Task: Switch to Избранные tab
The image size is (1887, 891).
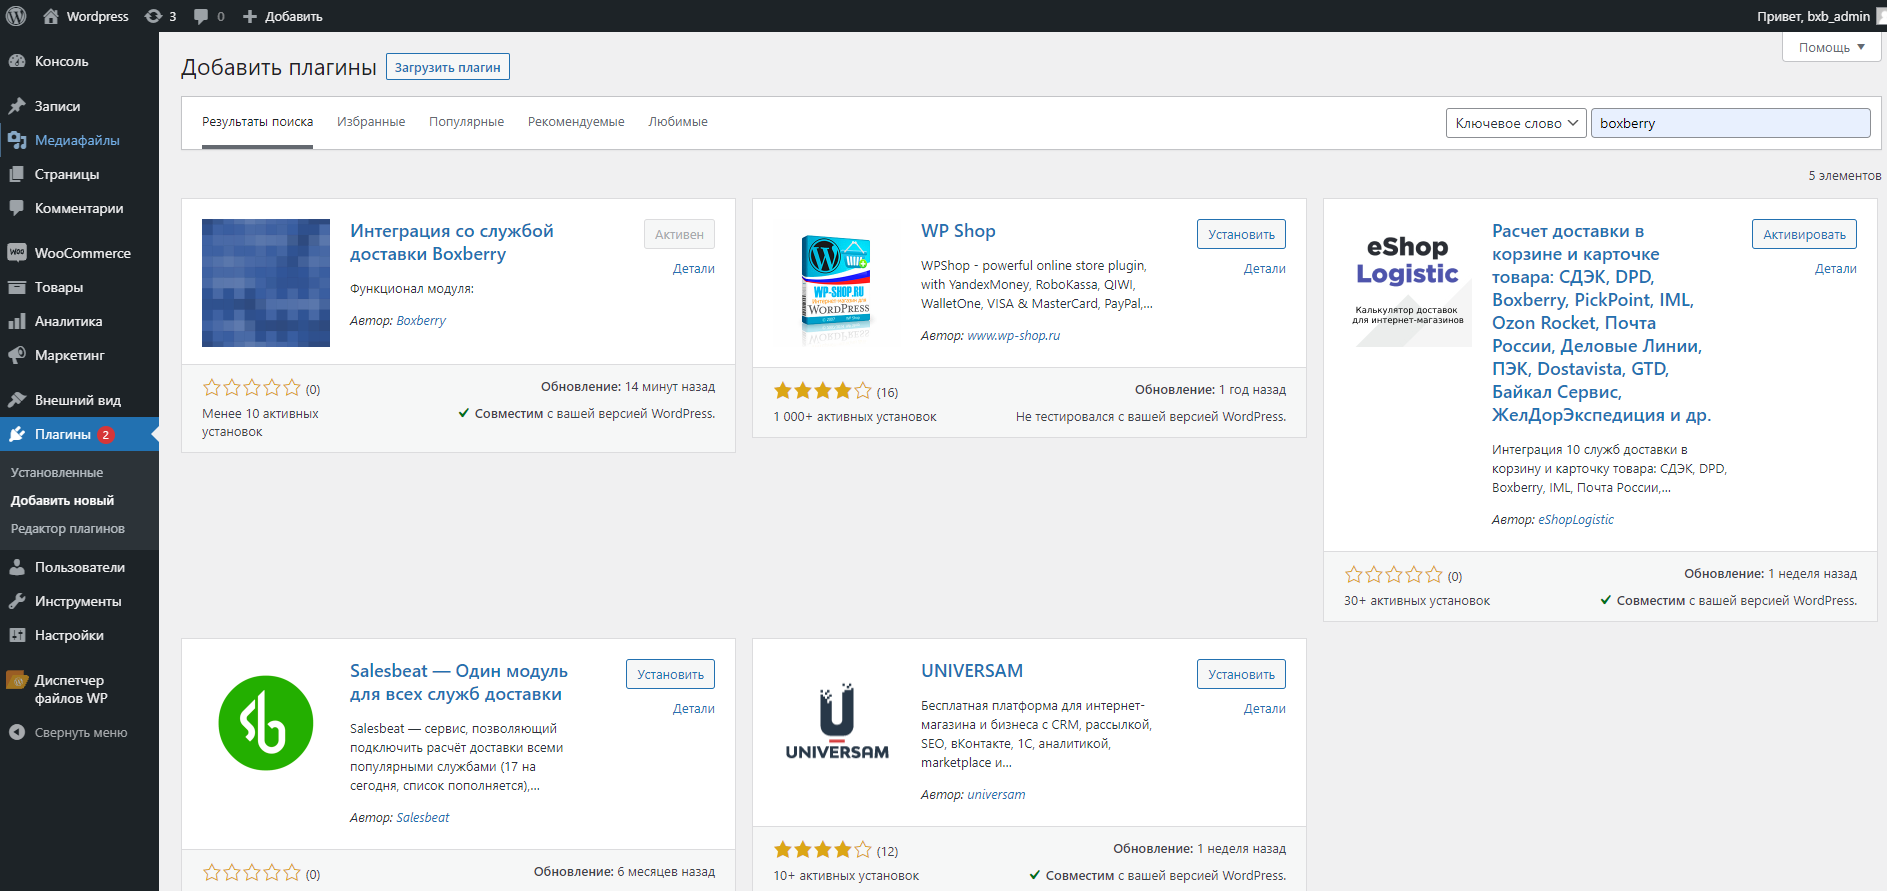Action: pos(371,122)
